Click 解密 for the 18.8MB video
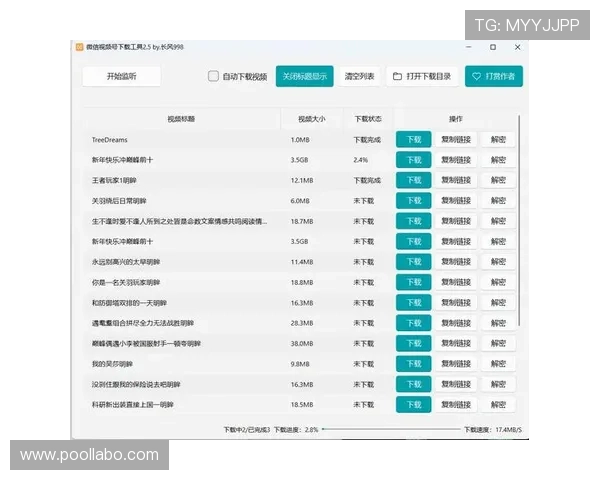Viewport: 600px width, 480px height. click(x=498, y=282)
